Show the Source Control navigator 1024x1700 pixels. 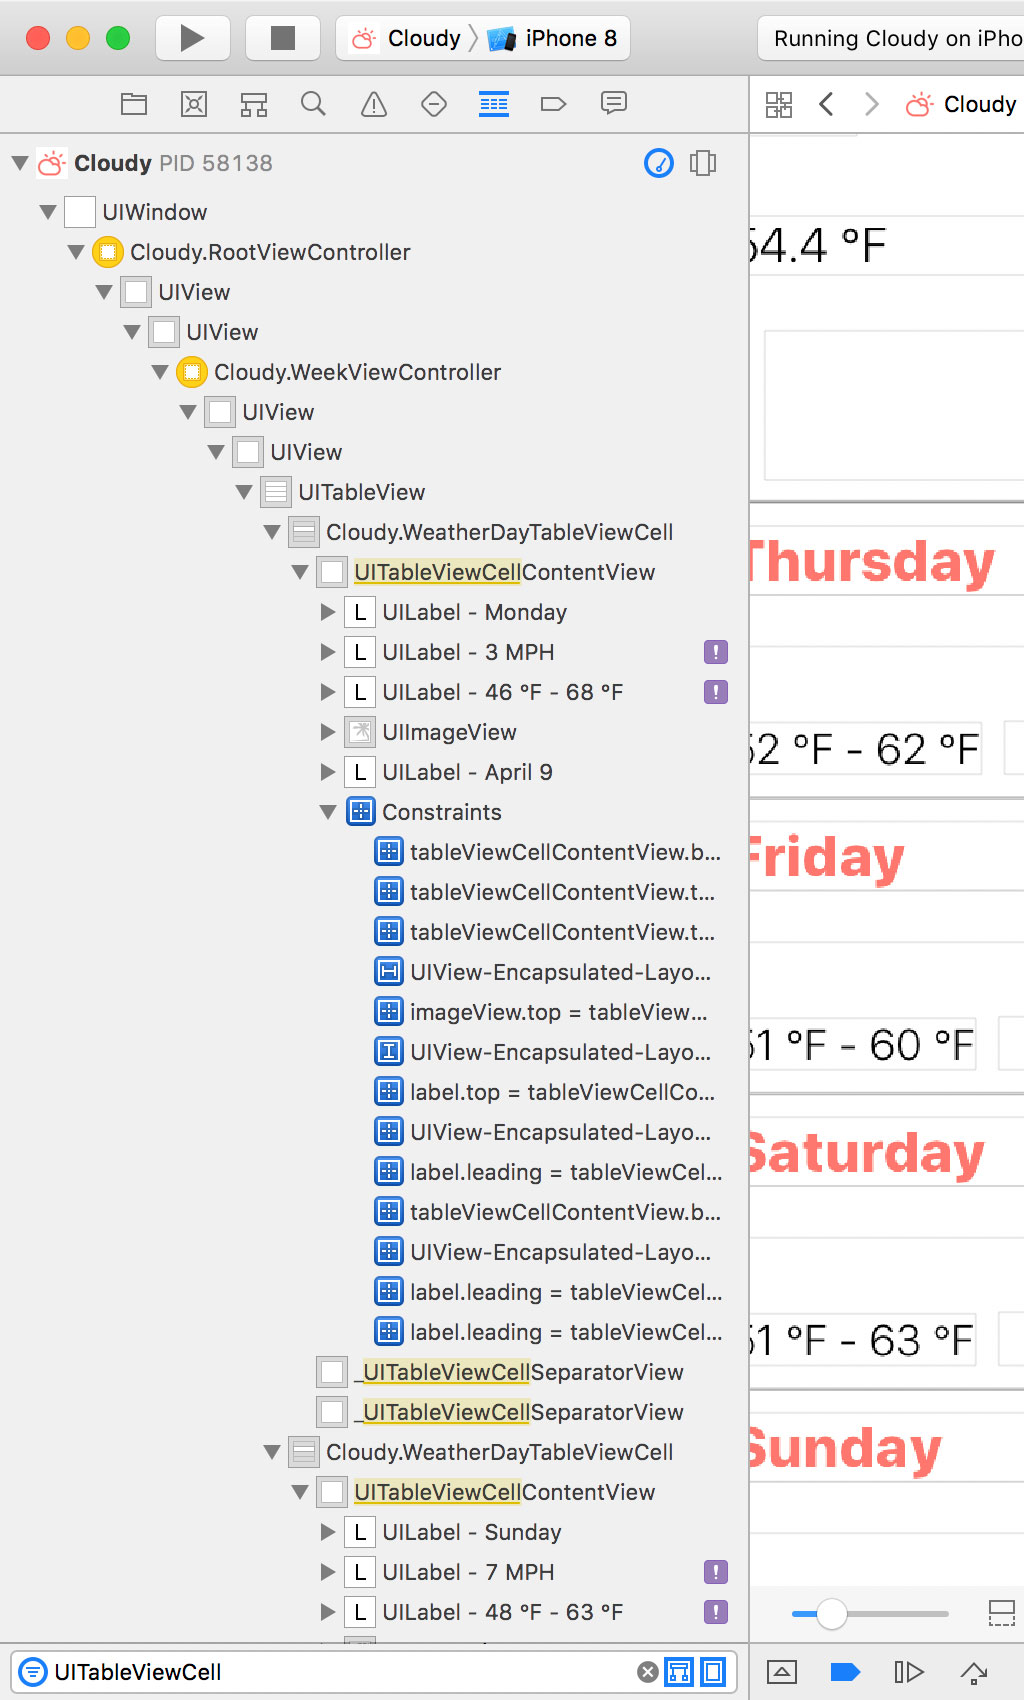tap(194, 104)
